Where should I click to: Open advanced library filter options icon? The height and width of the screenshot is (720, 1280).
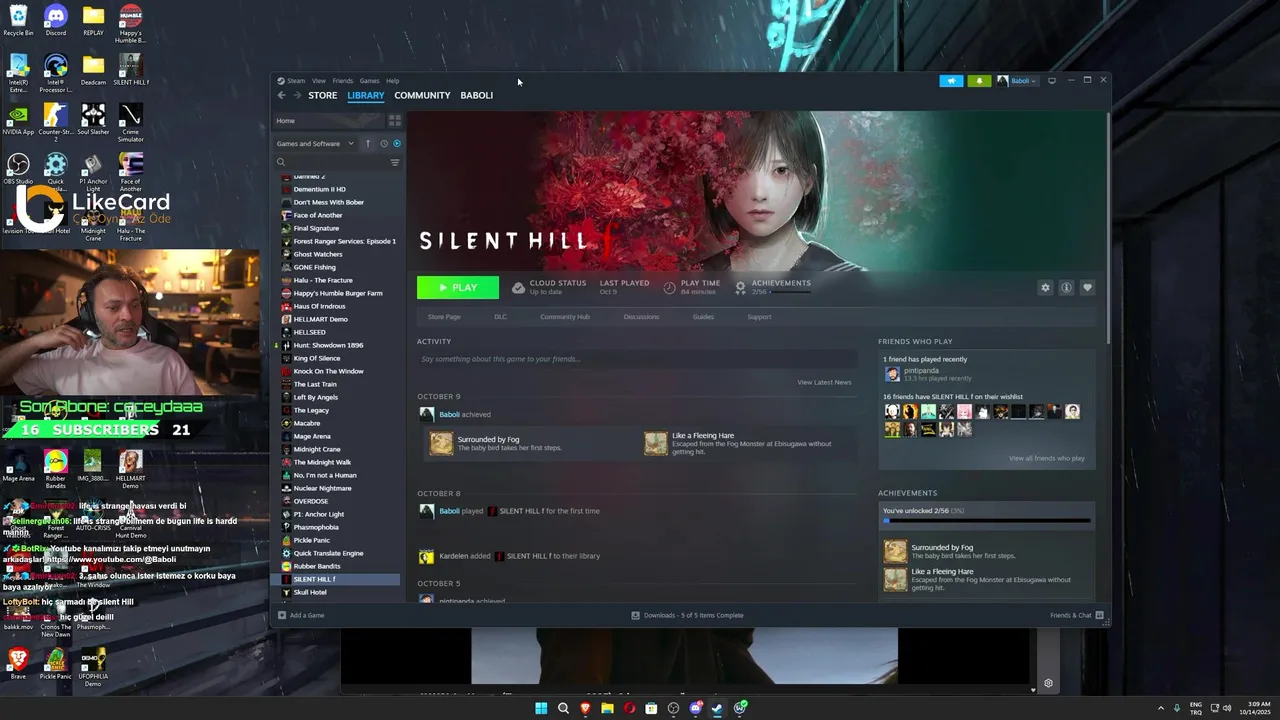395,162
